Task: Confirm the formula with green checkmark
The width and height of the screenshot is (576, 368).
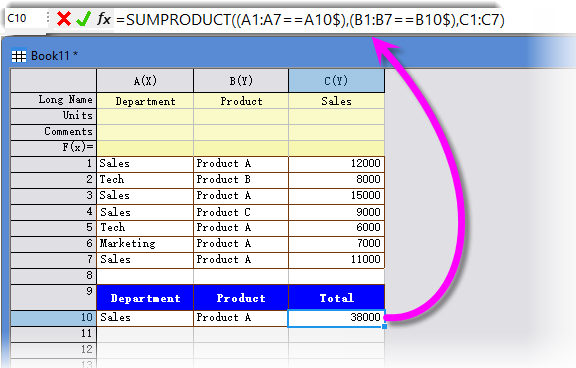Action: coord(83,19)
